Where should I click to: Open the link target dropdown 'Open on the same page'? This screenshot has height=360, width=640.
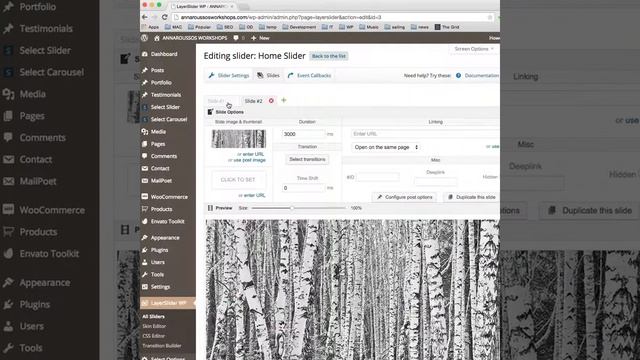pyautogui.click(x=386, y=147)
